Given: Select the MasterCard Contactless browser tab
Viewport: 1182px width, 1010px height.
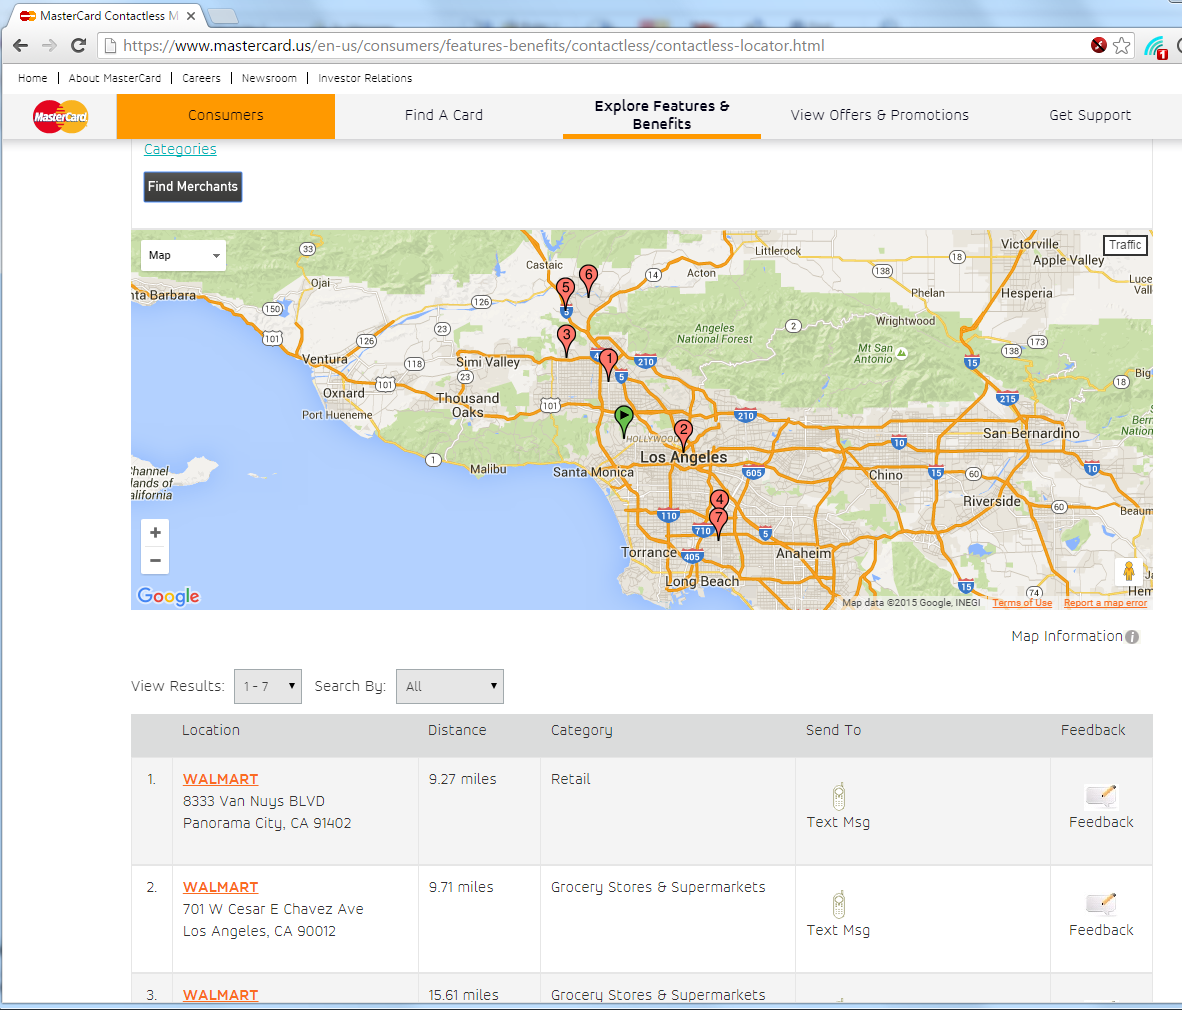Looking at the screenshot, I should tap(106, 16).
